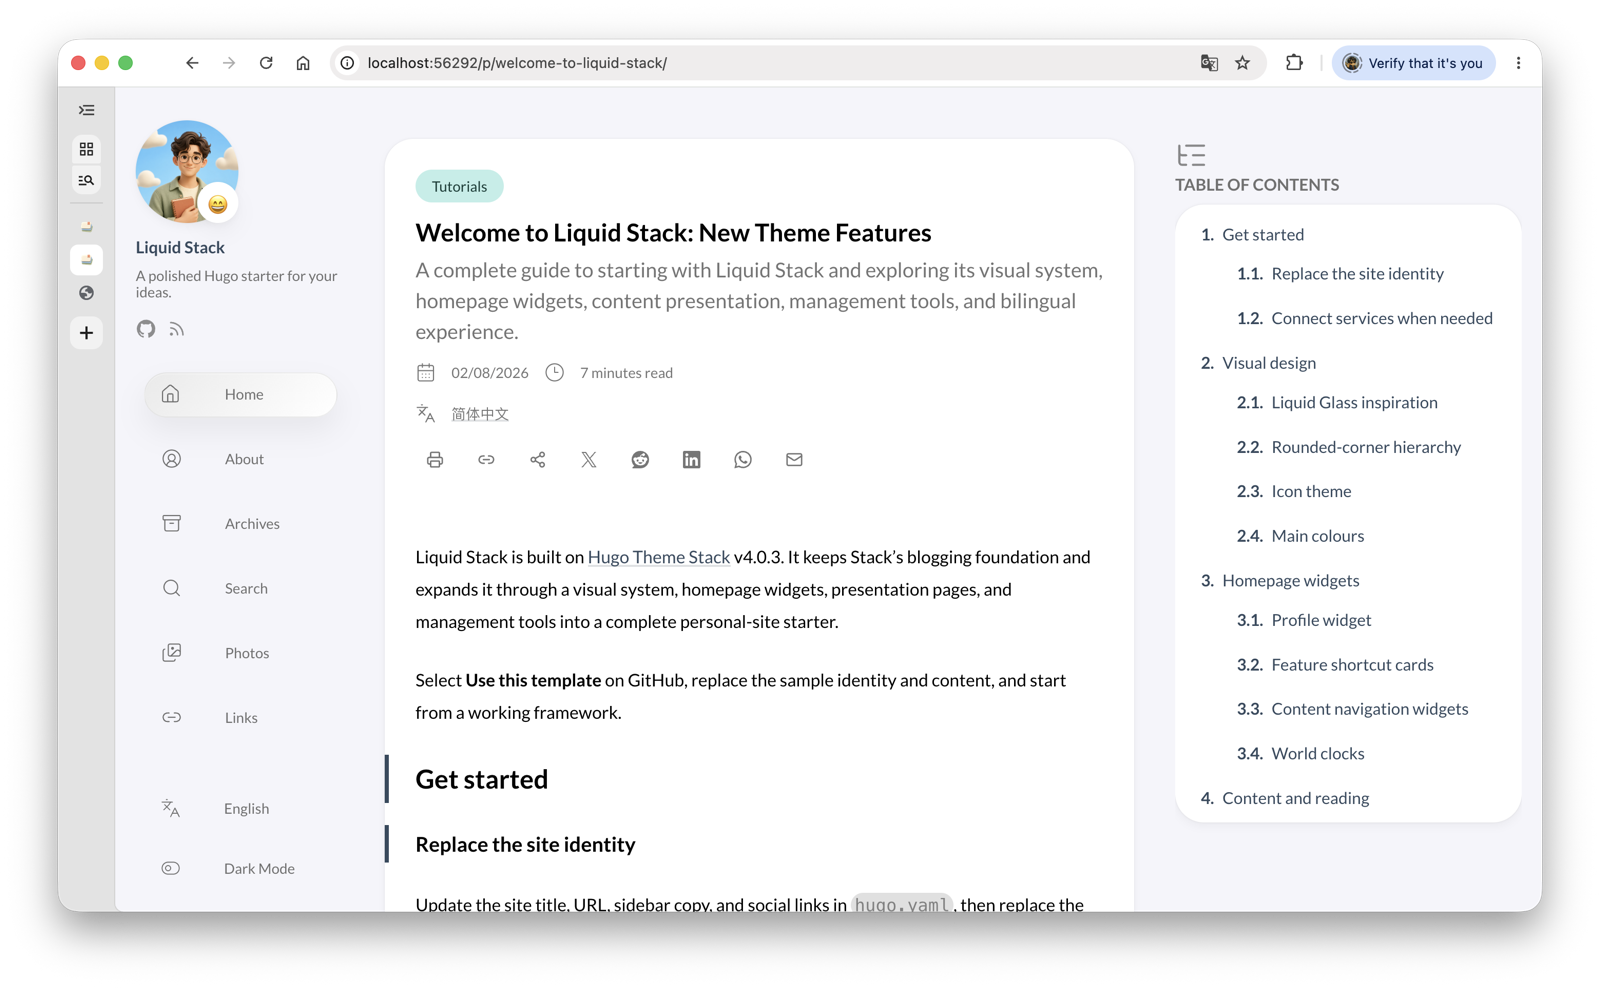Click the 02/08/2026 publish date
This screenshot has height=988, width=1600.
pos(489,373)
